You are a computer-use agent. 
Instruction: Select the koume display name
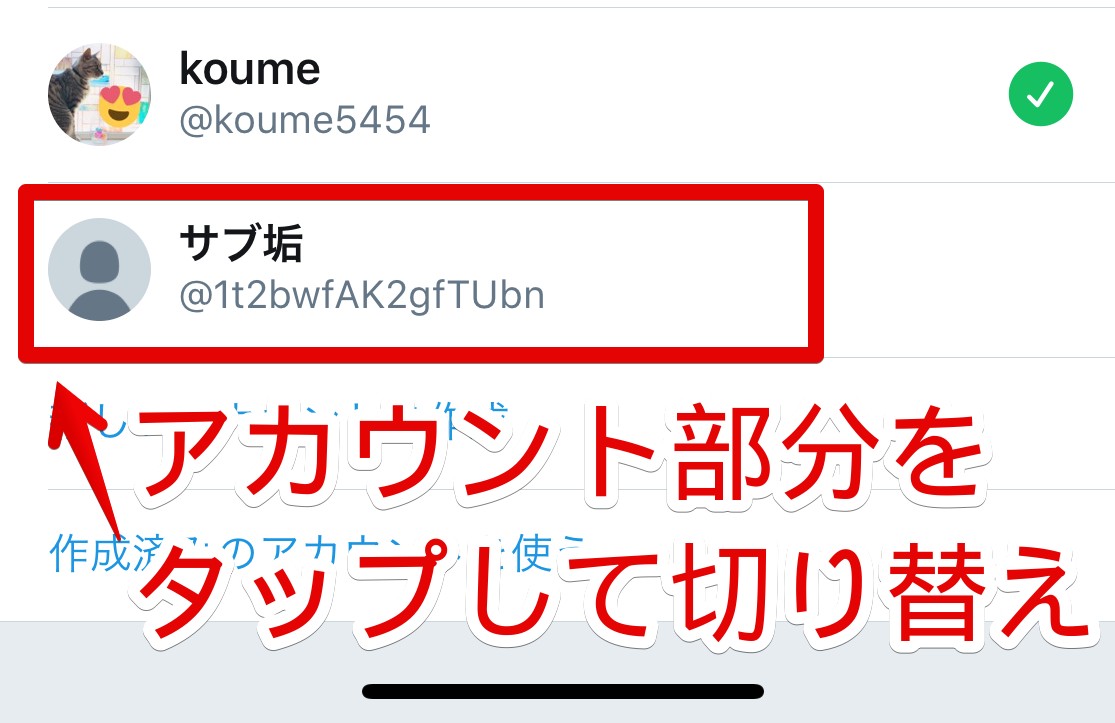point(250,69)
